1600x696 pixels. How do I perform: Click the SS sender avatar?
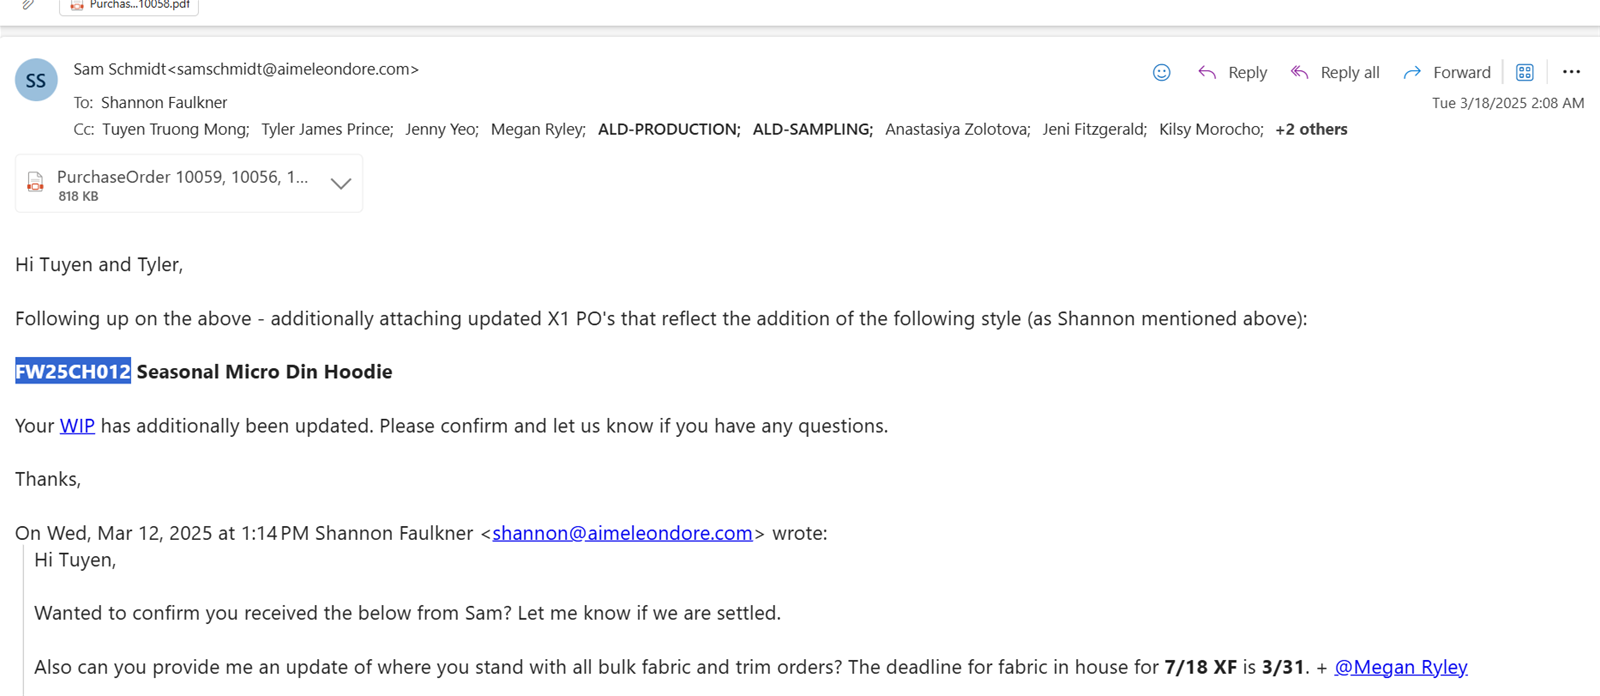click(x=36, y=80)
